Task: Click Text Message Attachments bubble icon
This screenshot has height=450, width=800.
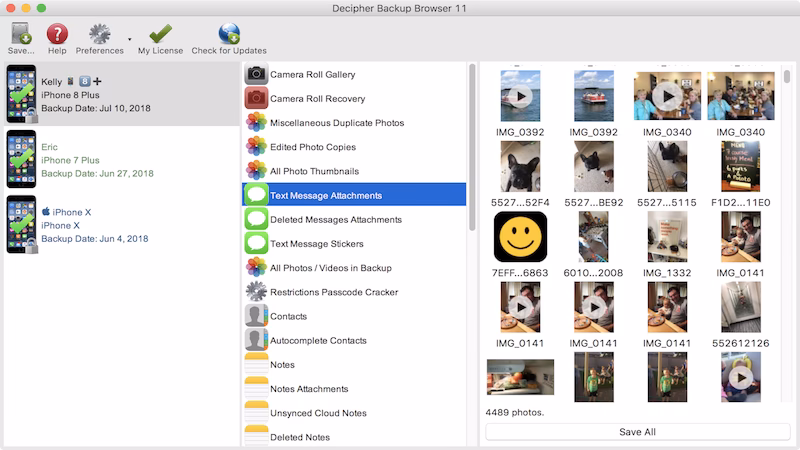Action: coord(256,195)
